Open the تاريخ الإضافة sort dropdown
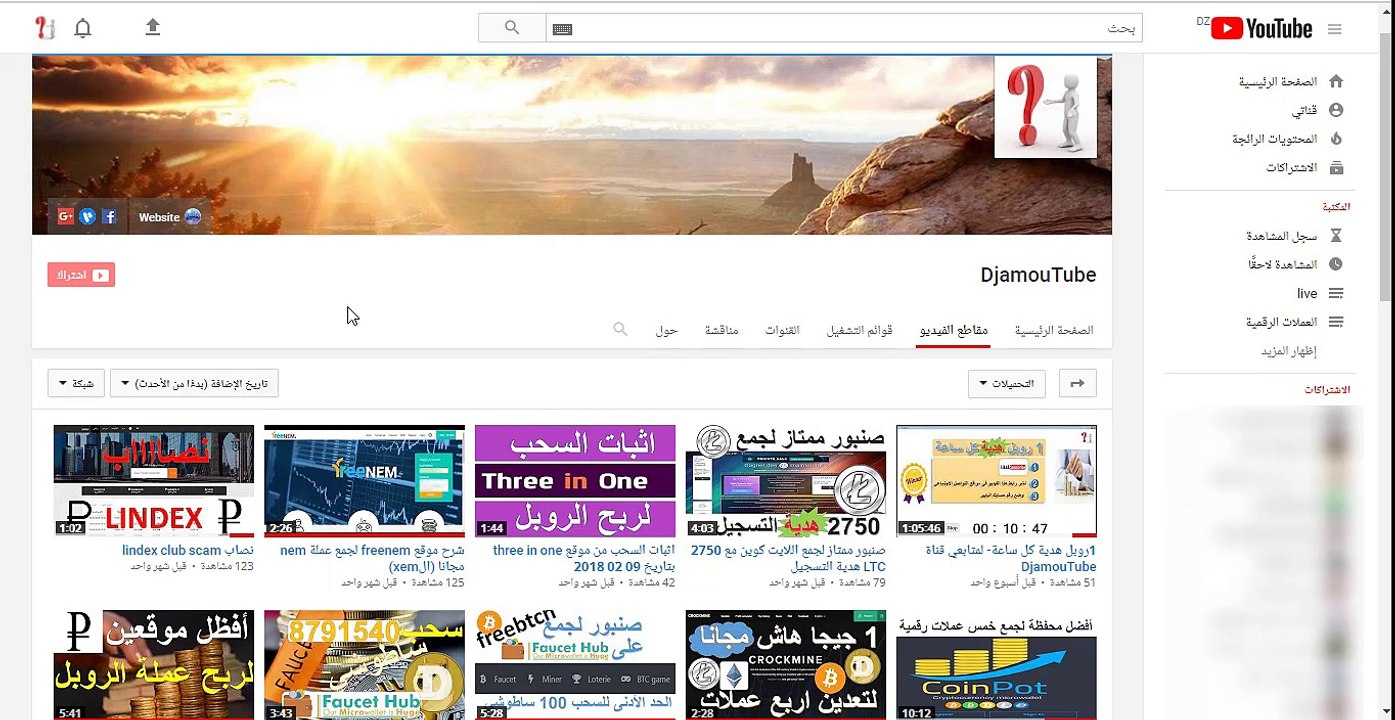This screenshot has height=720, width=1395. [194, 383]
